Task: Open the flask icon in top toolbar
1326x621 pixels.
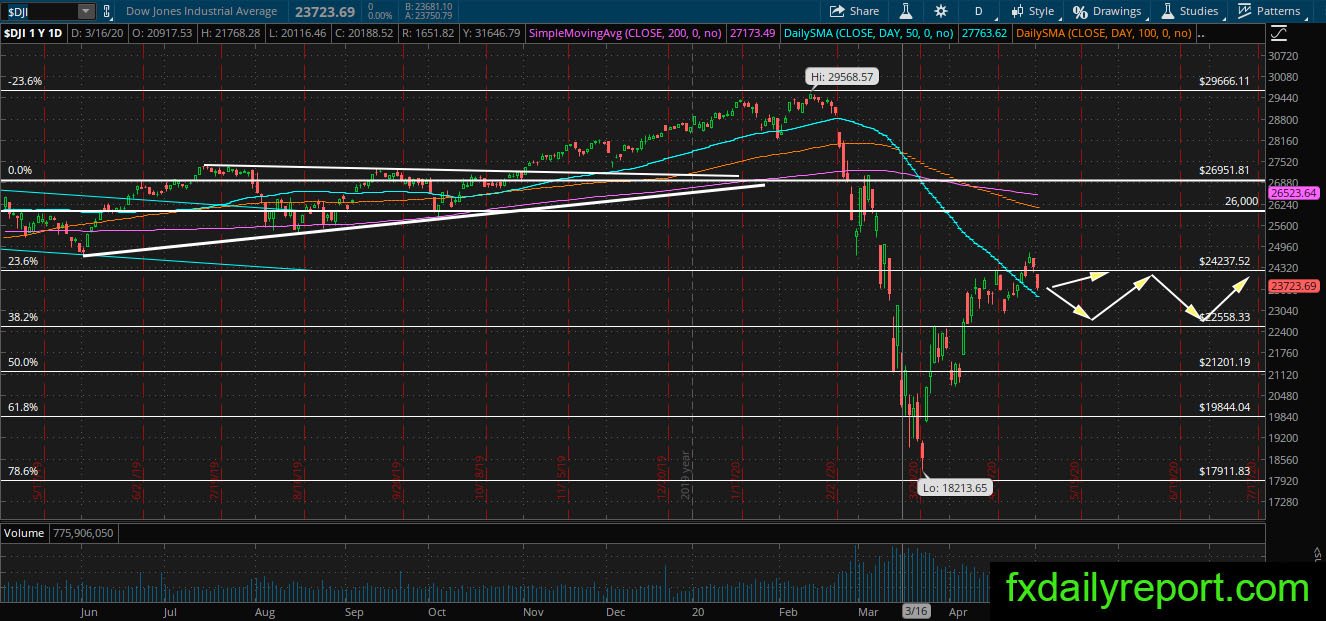Action: 906,11
